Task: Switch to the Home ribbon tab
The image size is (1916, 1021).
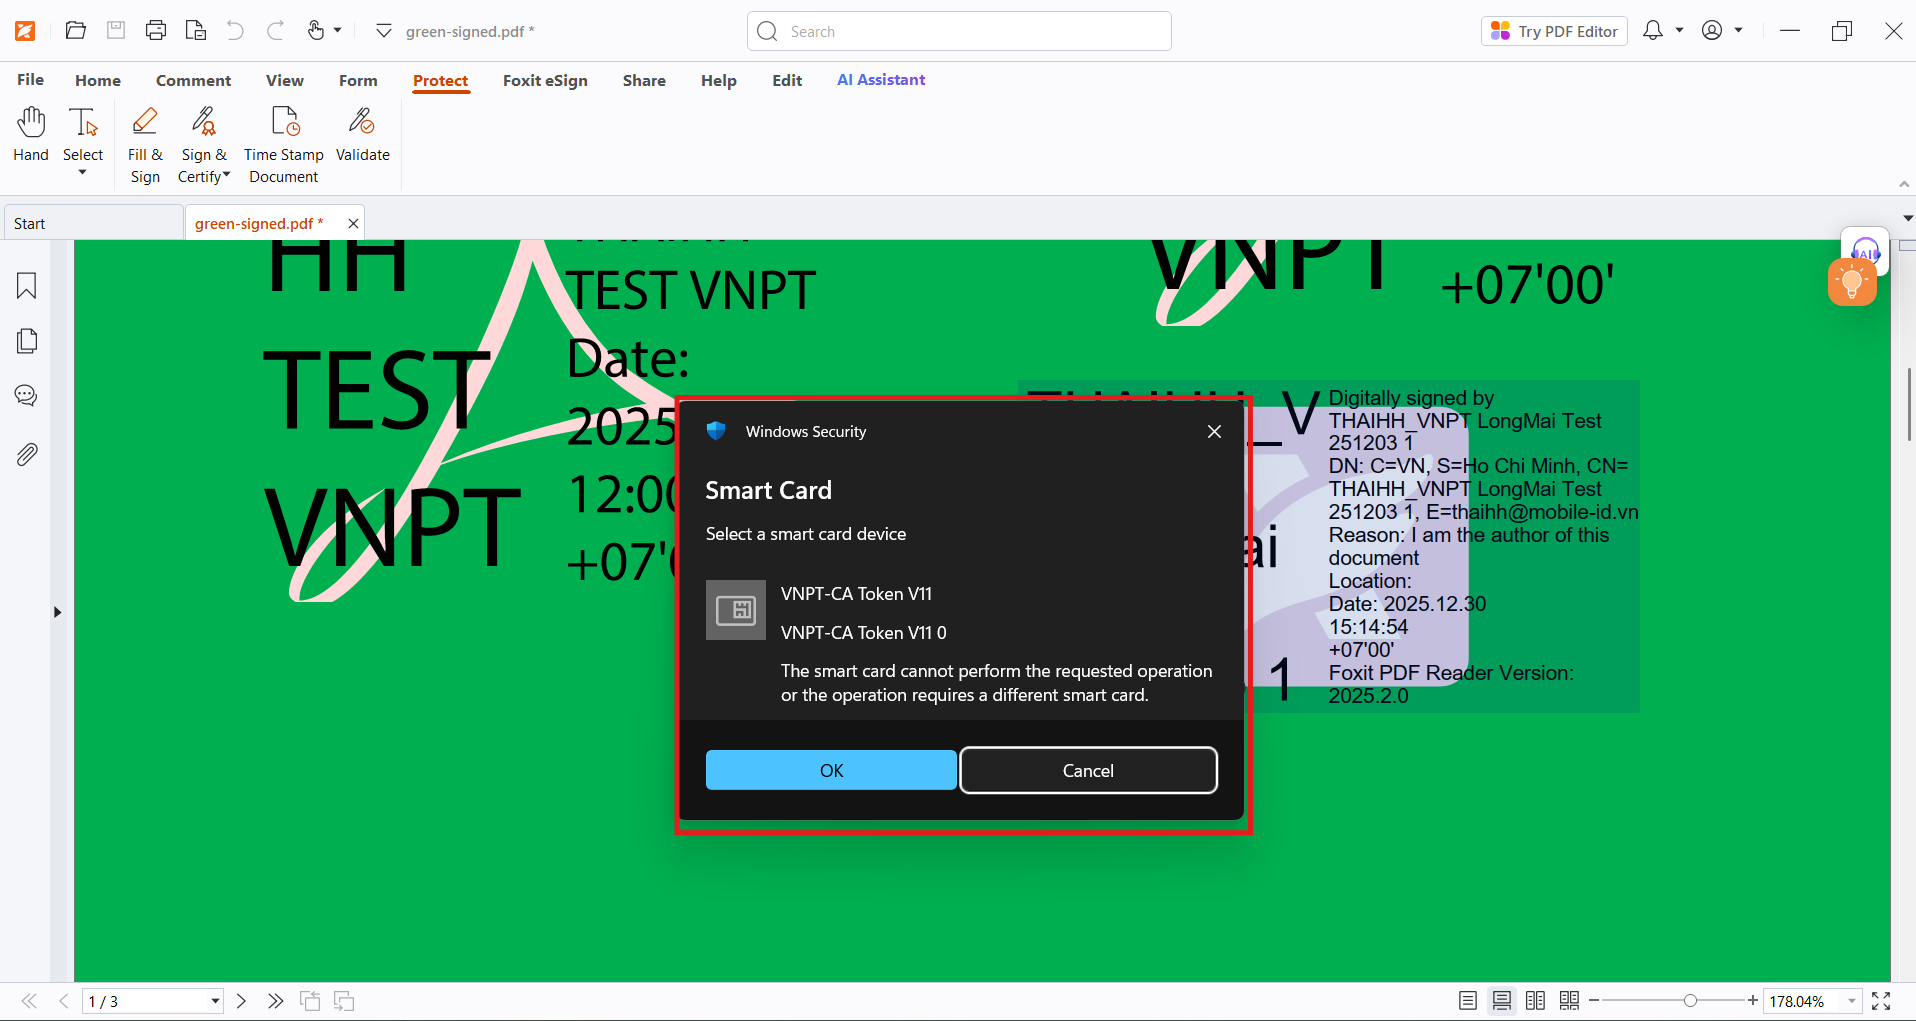Action: pos(98,80)
